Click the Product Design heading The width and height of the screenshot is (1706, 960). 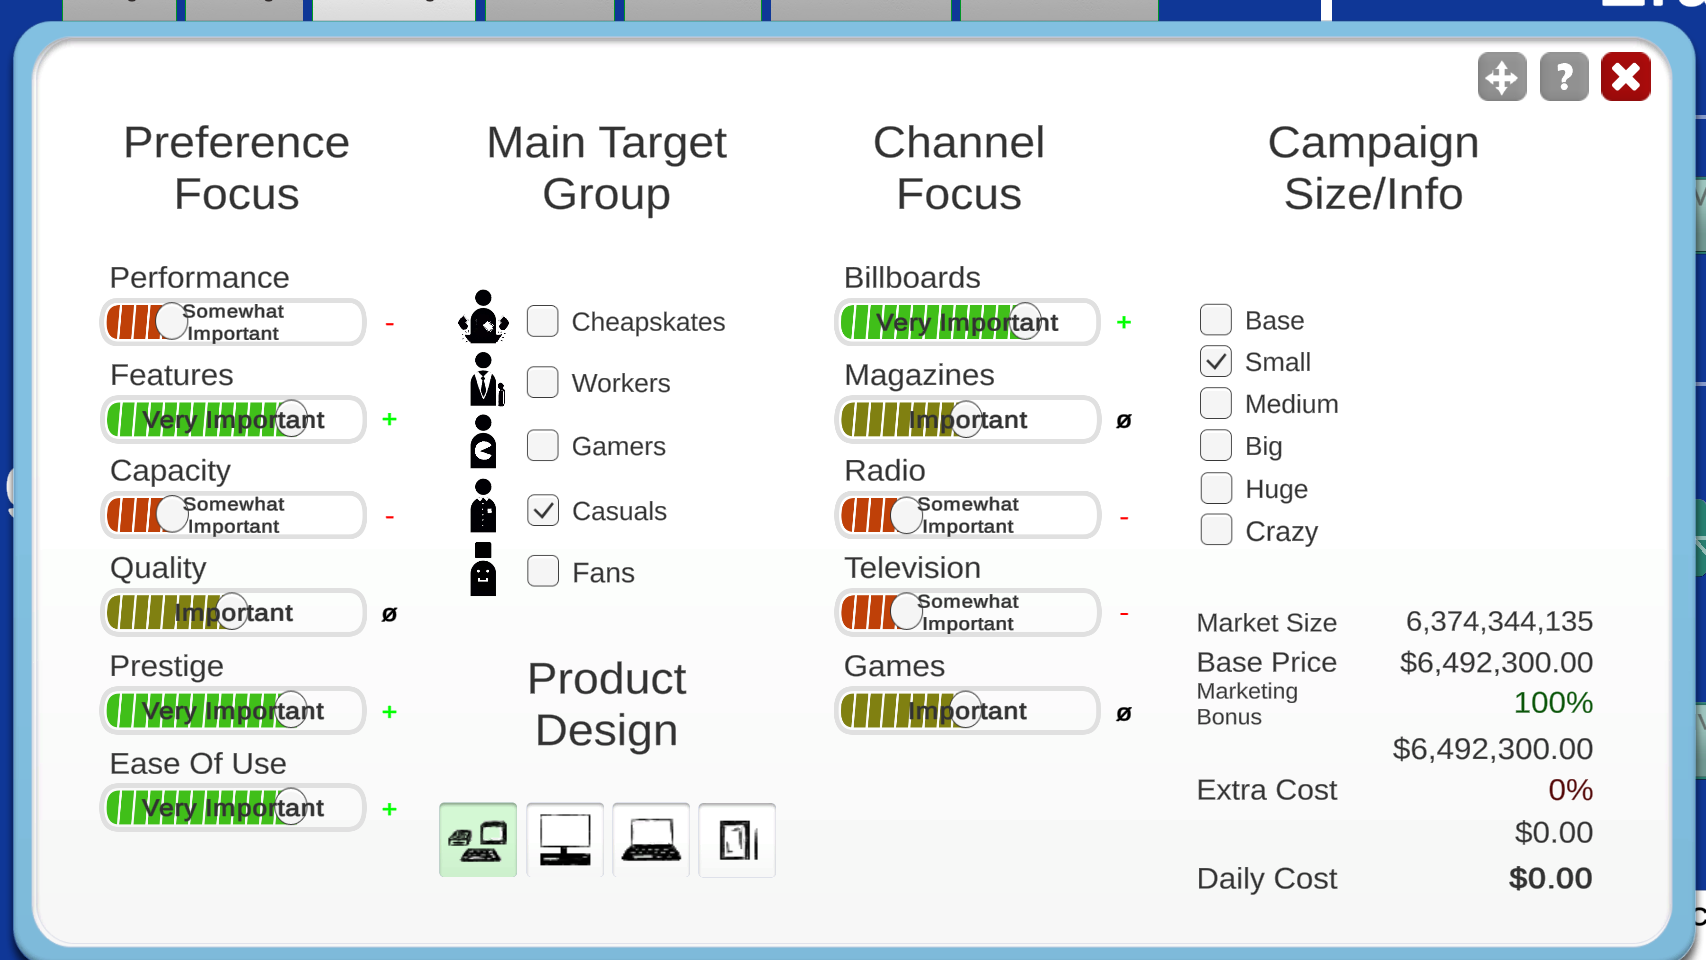pyautogui.click(x=607, y=704)
